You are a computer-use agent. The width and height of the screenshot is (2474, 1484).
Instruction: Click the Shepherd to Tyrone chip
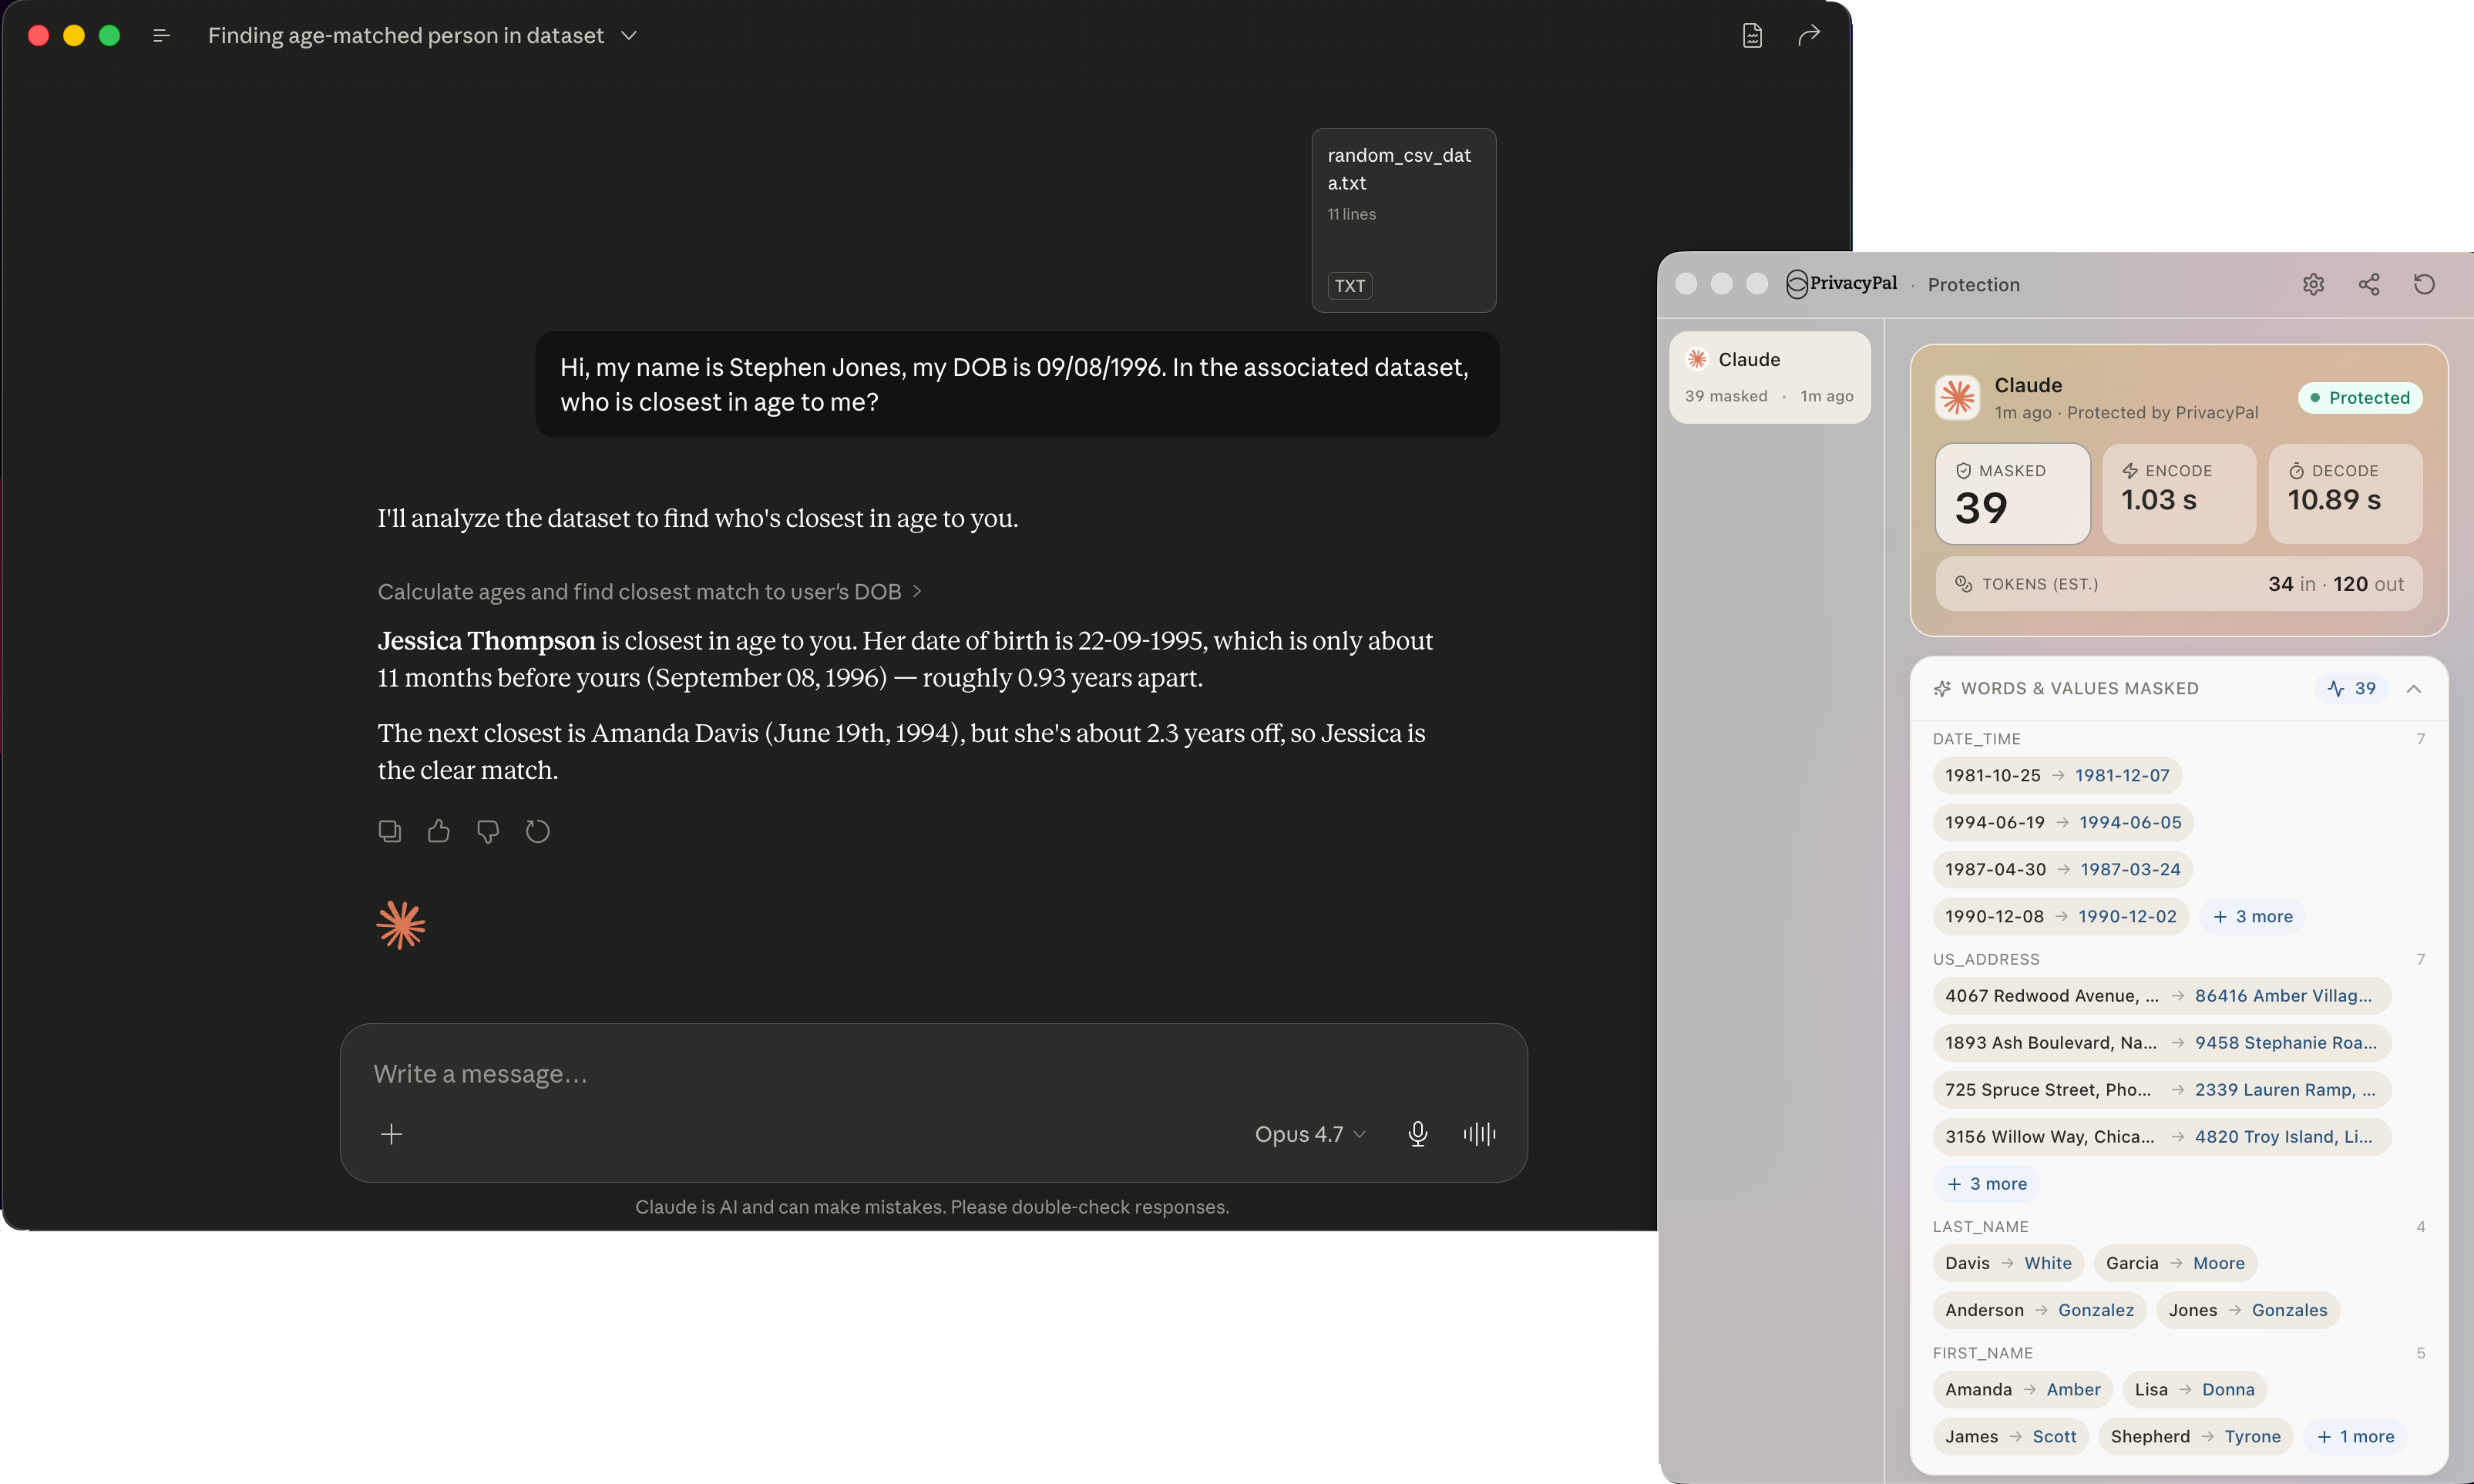[x=2195, y=1437]
